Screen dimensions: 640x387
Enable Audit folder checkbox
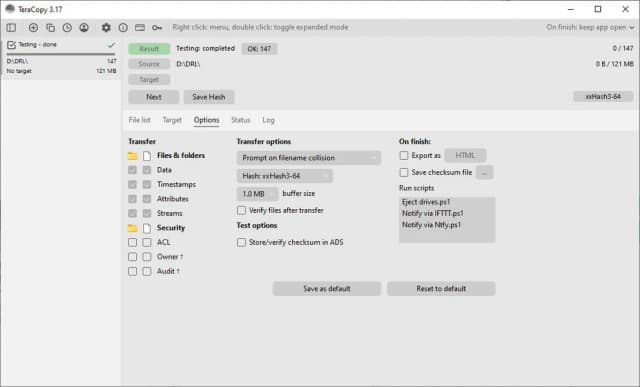[132, 271]
